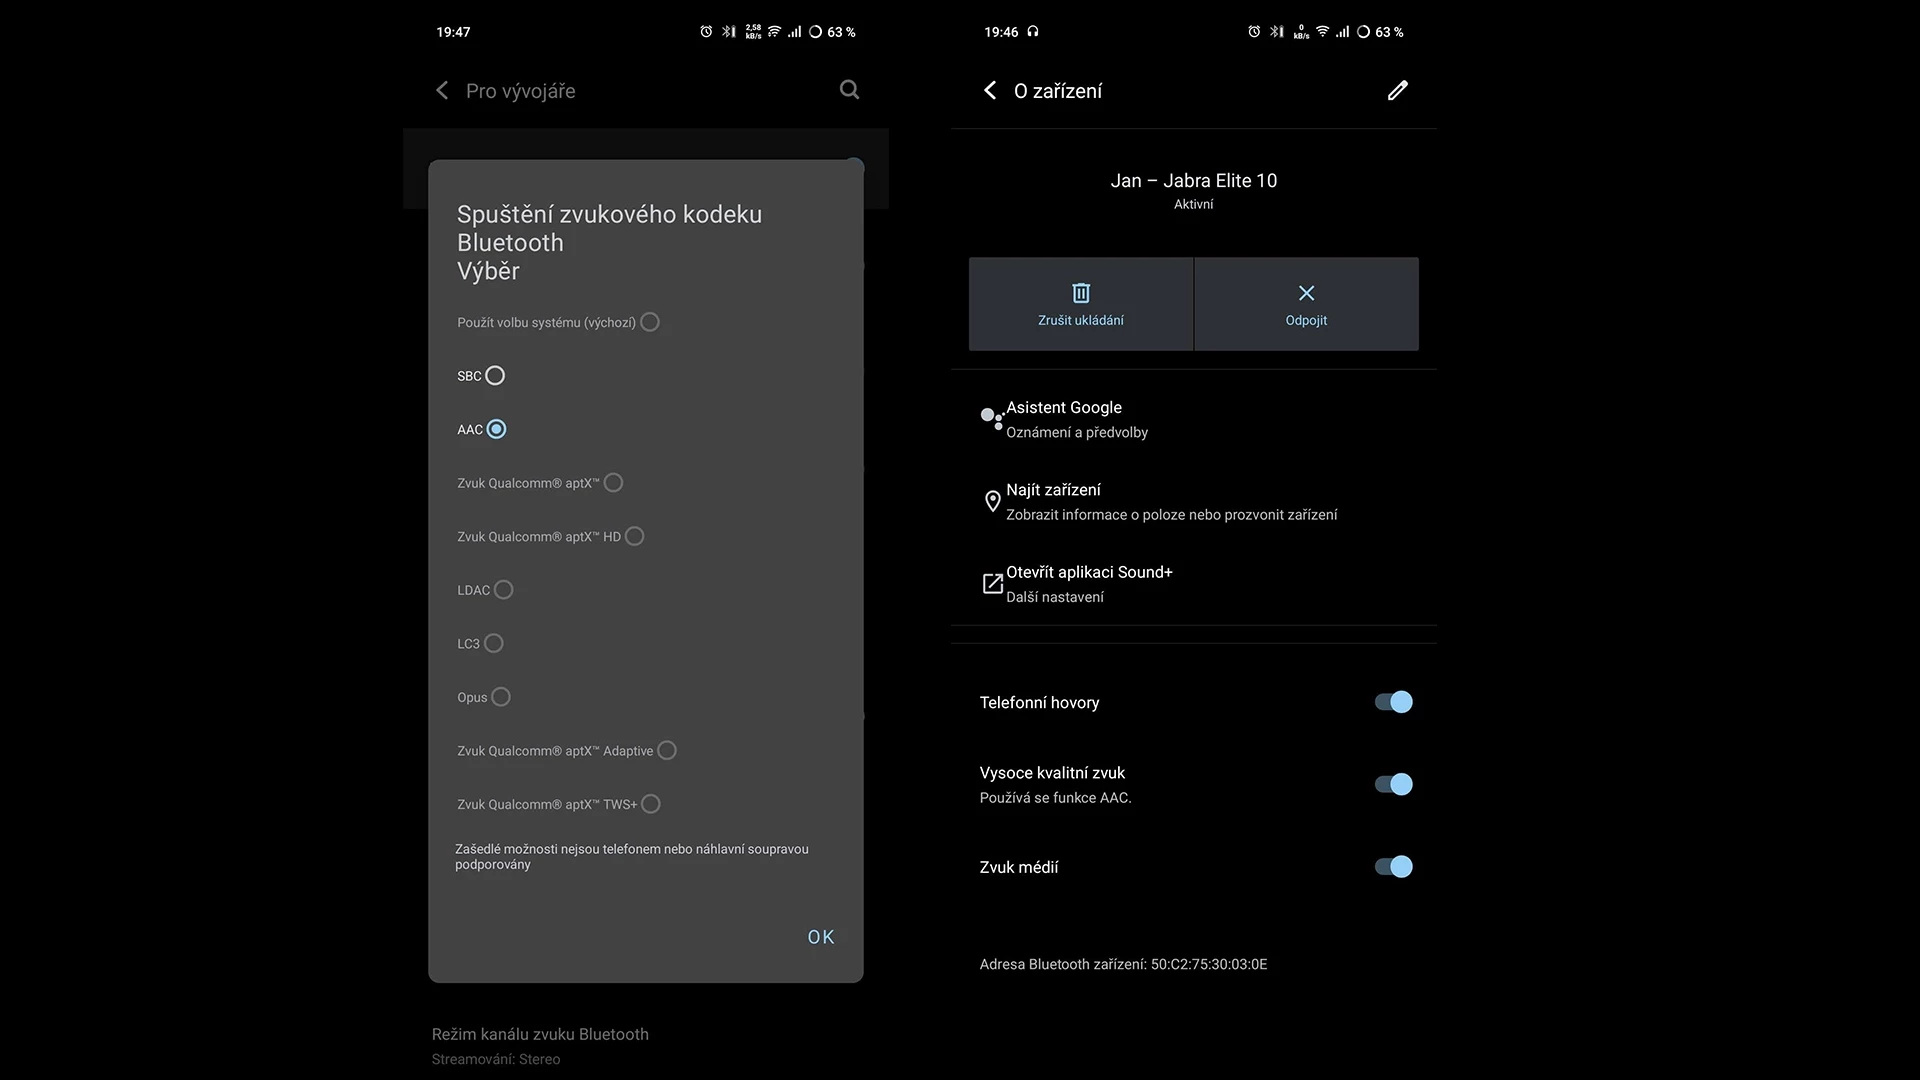Open the Sound+ app link
1920x1080 pixels.
pos(1193,583)
